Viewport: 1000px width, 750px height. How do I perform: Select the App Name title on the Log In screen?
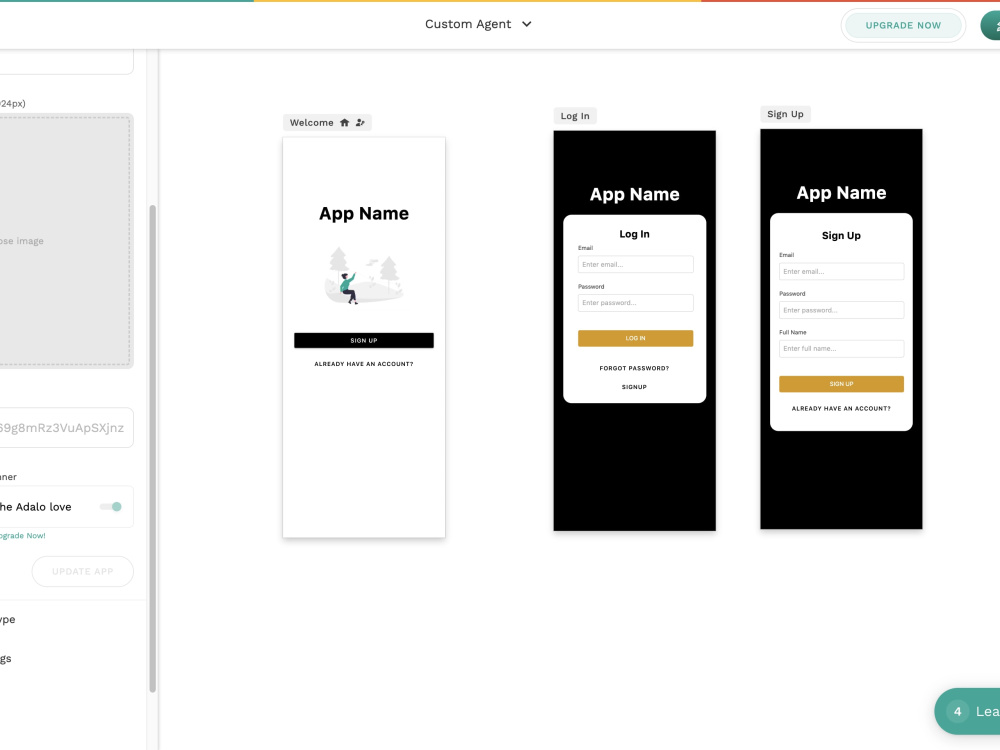[635, 195]
